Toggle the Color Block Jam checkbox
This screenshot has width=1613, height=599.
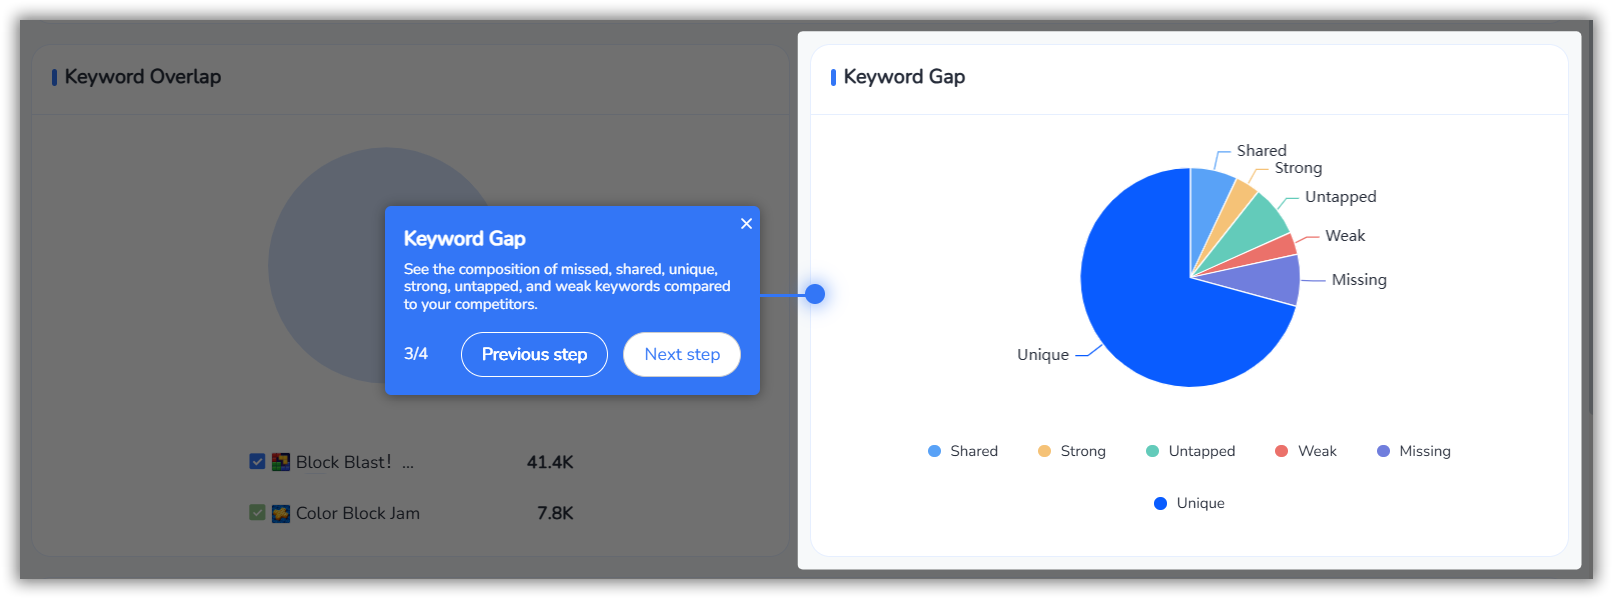point(257,513)
